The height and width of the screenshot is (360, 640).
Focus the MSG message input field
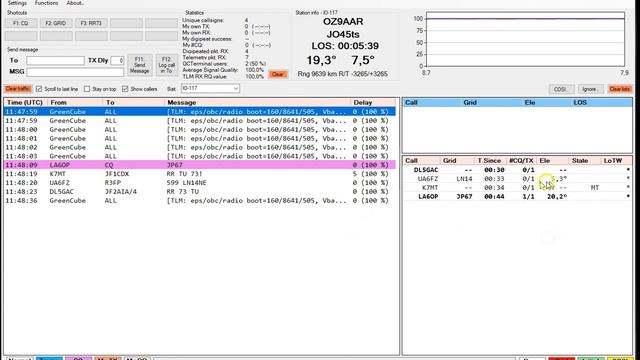coord(75,72)
